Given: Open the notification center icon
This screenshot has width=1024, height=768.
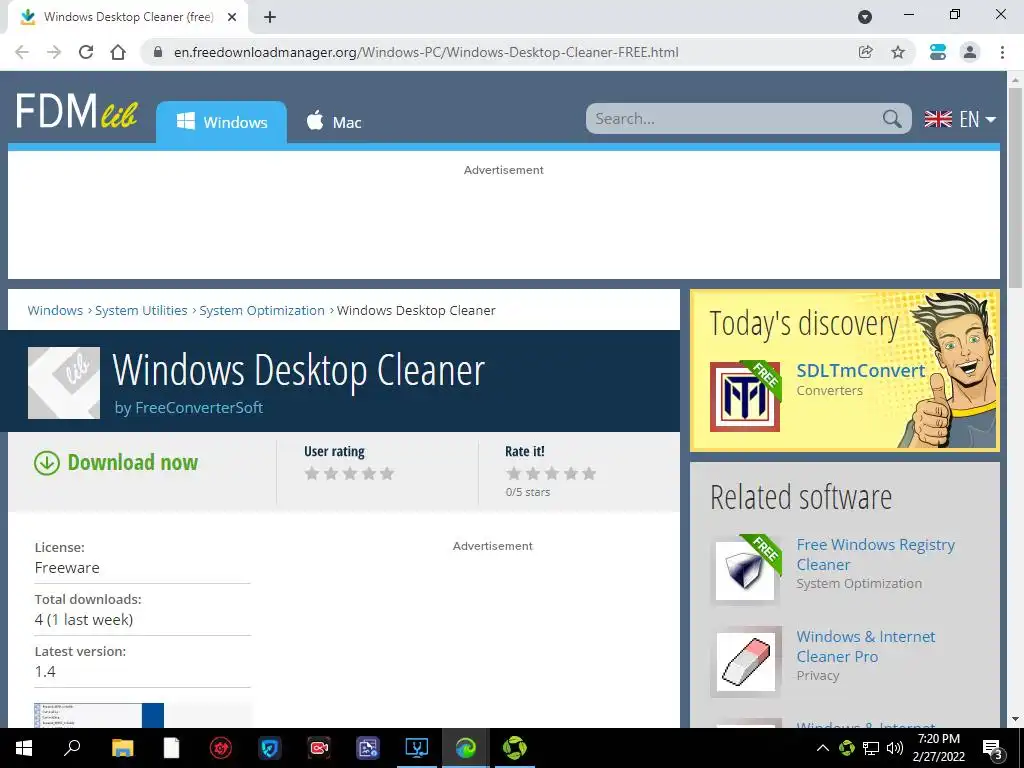Looking at the screenshot, I should 993,749.
